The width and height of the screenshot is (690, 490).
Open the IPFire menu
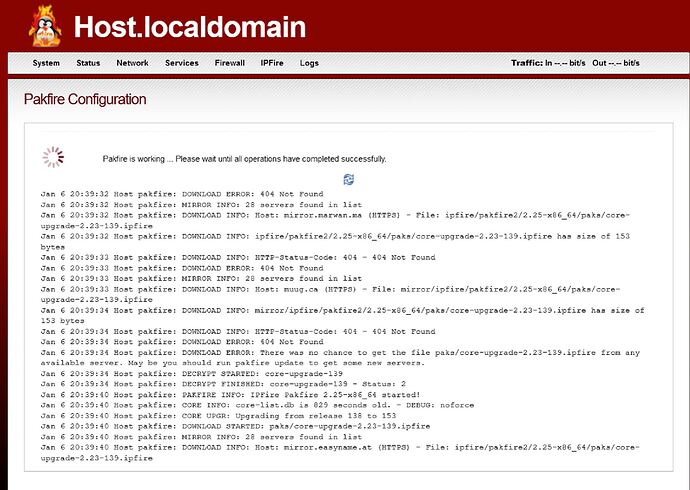click(272, 63)
